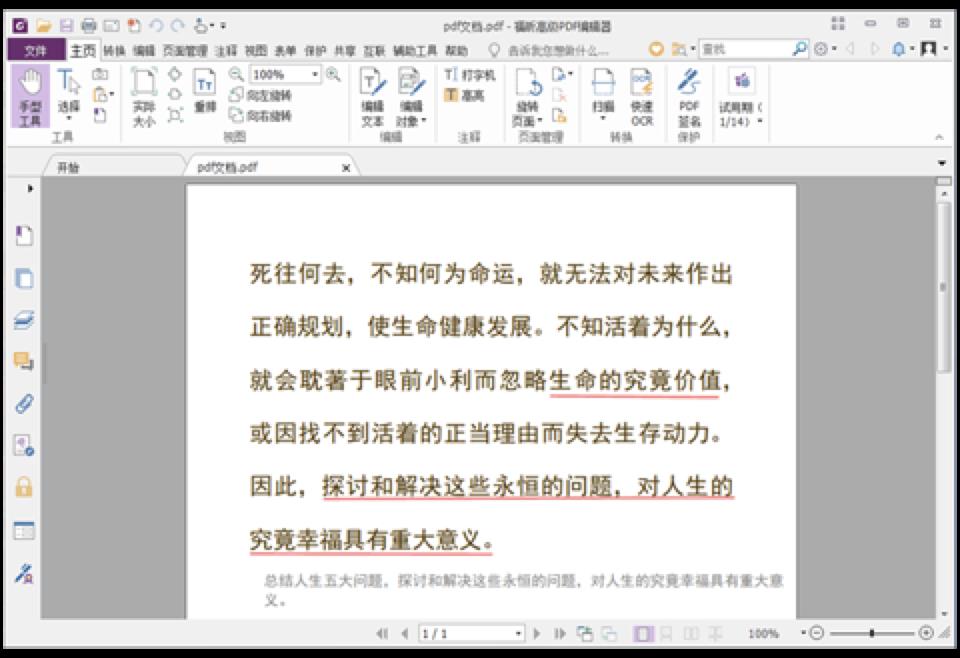Image resolution: width=960 pixels, height=658 pixels.
Task: Expand the left navigation panel arrow
Action: [29, 189]
